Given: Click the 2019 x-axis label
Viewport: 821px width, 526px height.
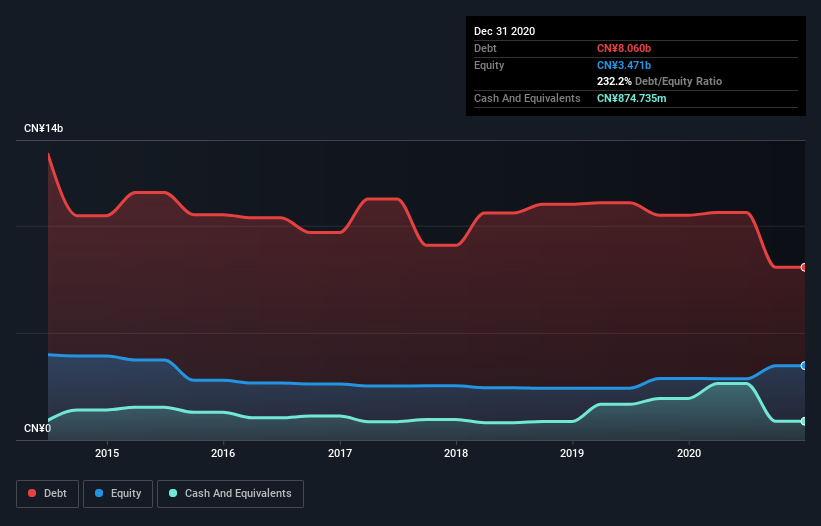Looking at the screenshot, I should point(572,453).
